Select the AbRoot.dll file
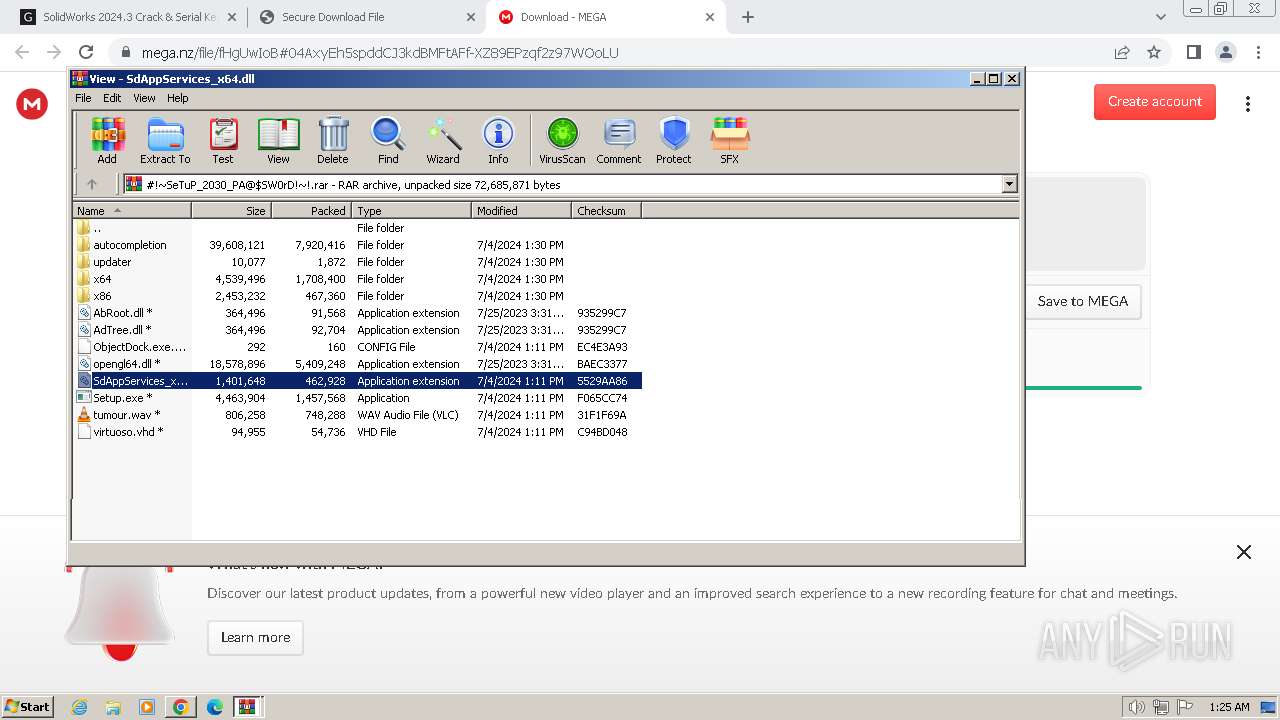Viewport: 1280px width, 720px height. click(357, 313)
